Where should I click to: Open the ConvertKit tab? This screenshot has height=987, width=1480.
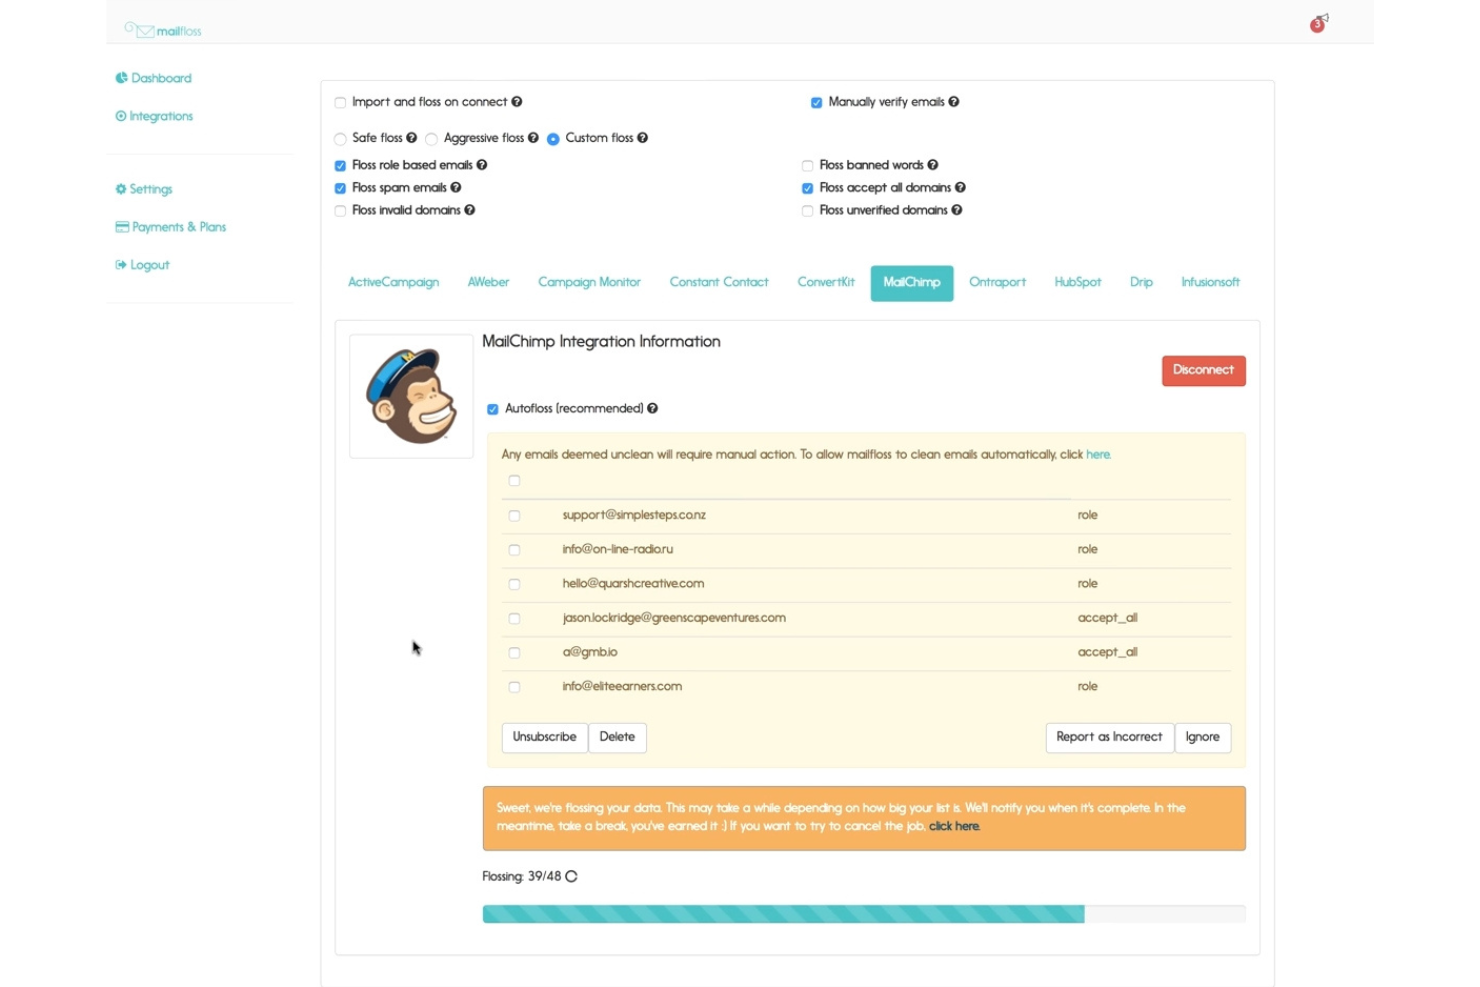(826, 283)
